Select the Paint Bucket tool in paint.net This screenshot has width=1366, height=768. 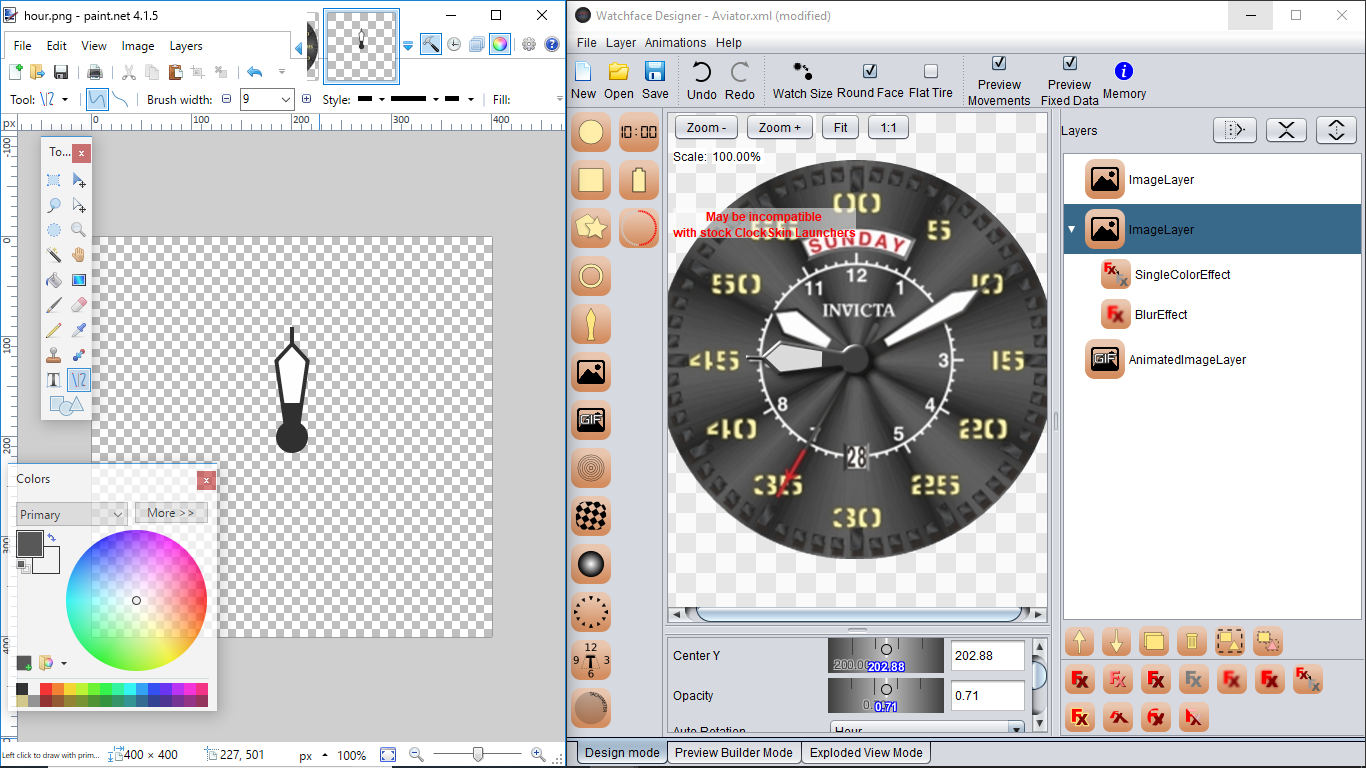coord(54,280)
